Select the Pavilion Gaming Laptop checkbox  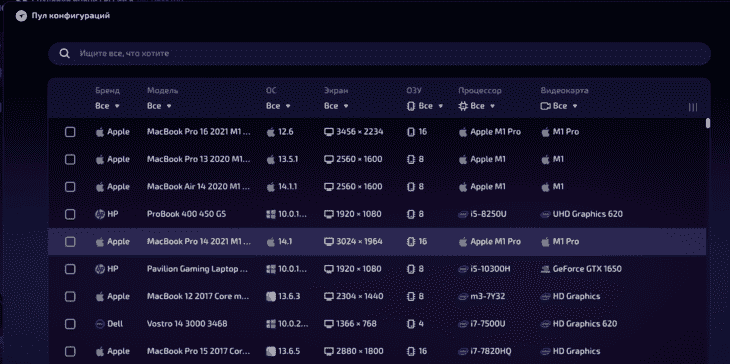point(70,269)
